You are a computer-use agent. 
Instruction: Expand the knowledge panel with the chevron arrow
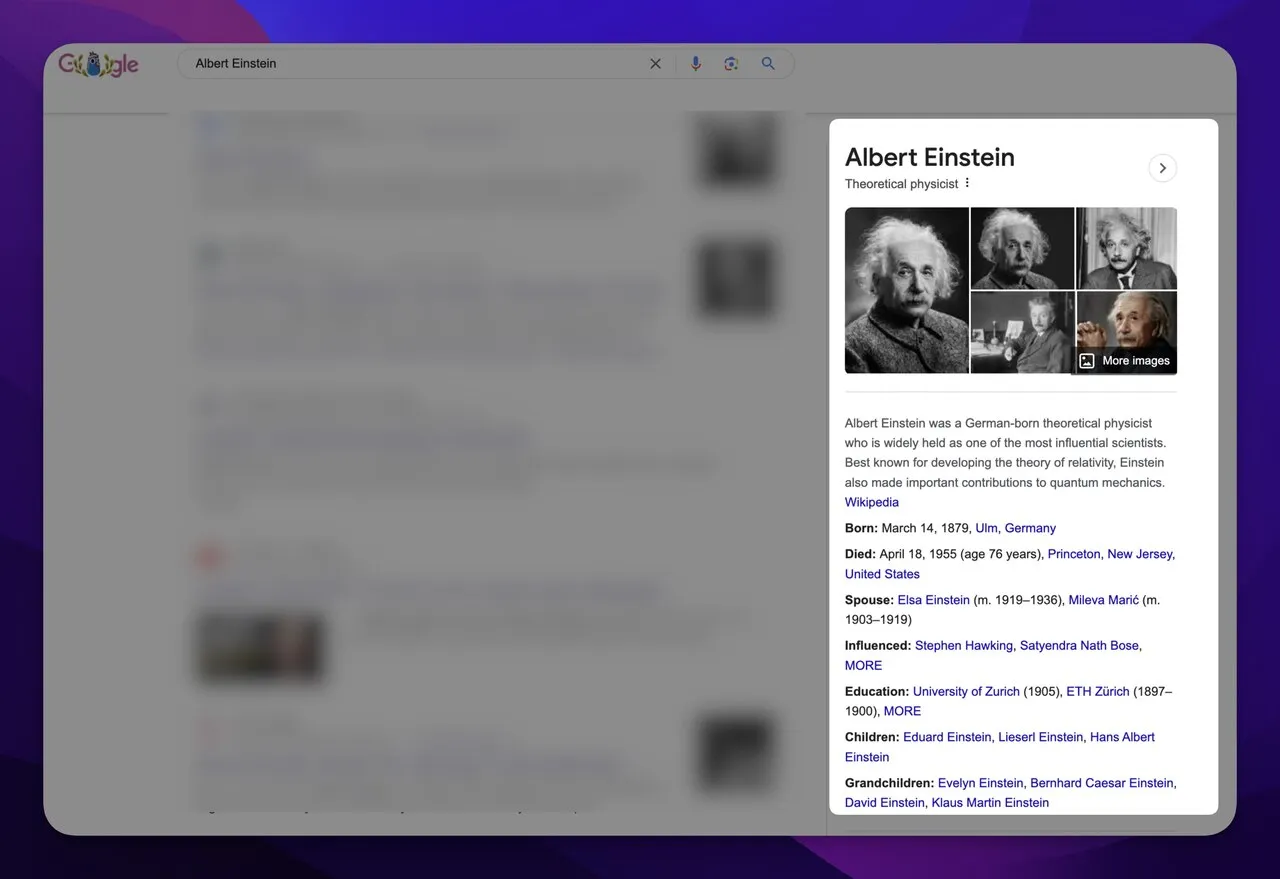point(1162,168)
